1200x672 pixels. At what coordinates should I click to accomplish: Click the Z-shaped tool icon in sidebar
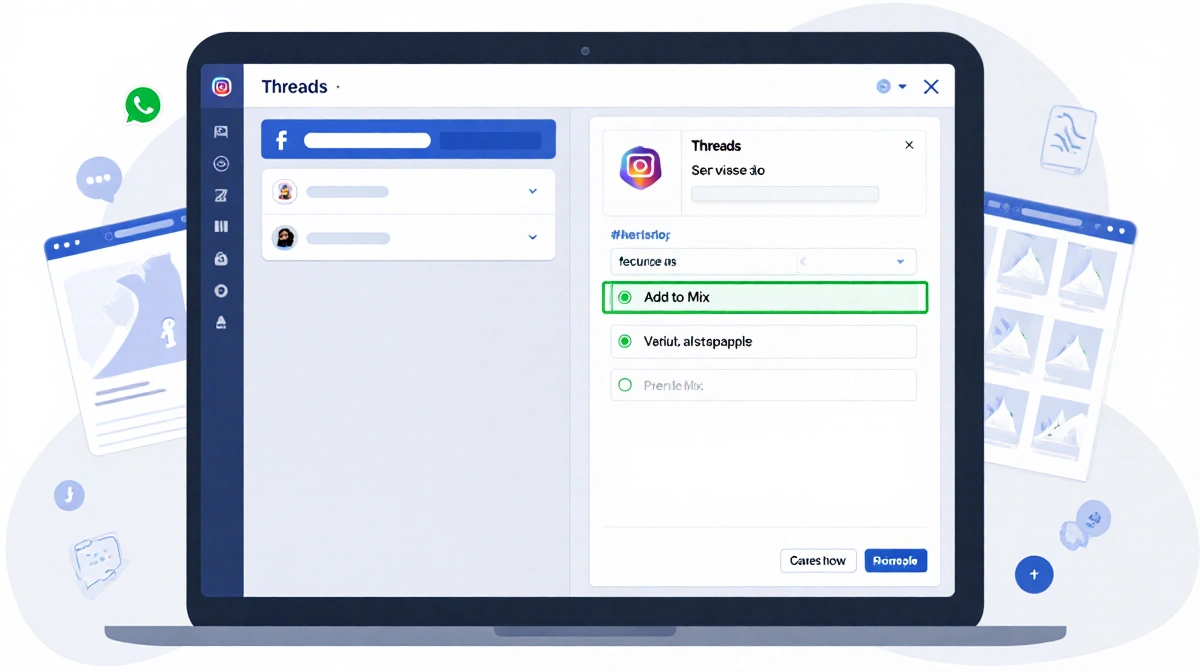pos(221,195)
